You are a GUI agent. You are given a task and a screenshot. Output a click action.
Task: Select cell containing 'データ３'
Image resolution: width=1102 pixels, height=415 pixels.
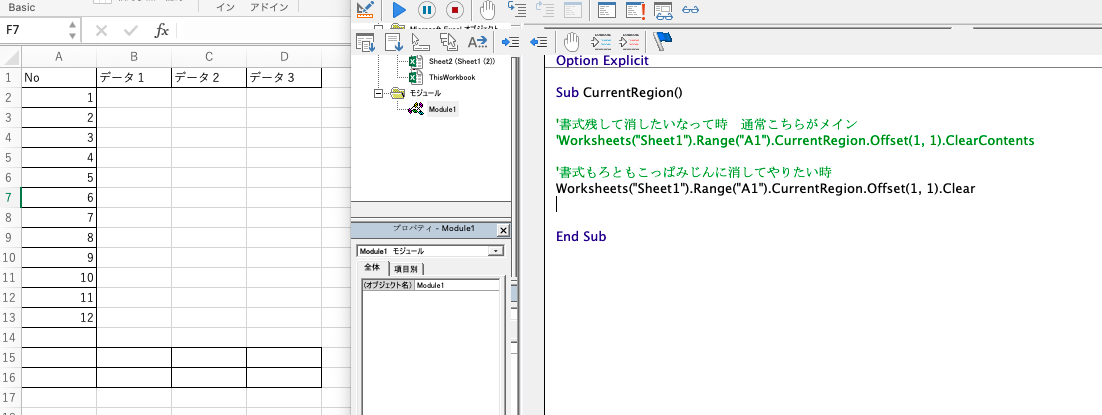[284, 78]
